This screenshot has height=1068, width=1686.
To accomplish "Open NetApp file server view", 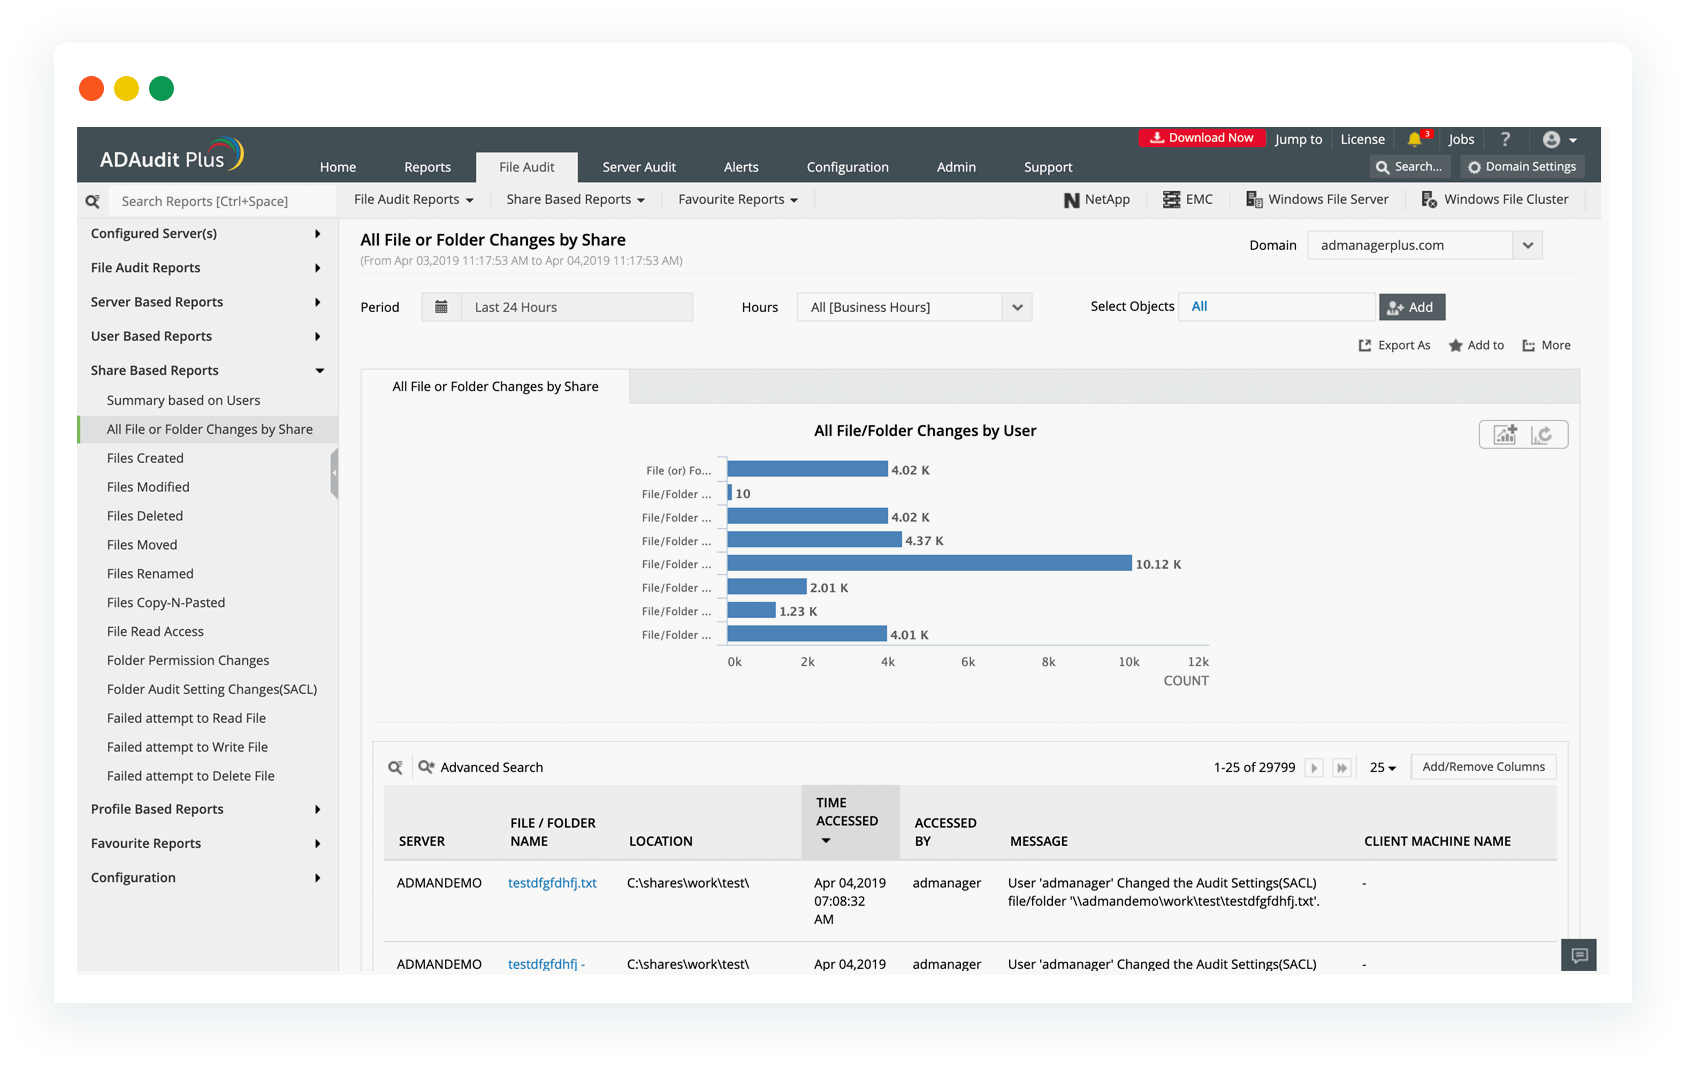I will click(1097, 200).
